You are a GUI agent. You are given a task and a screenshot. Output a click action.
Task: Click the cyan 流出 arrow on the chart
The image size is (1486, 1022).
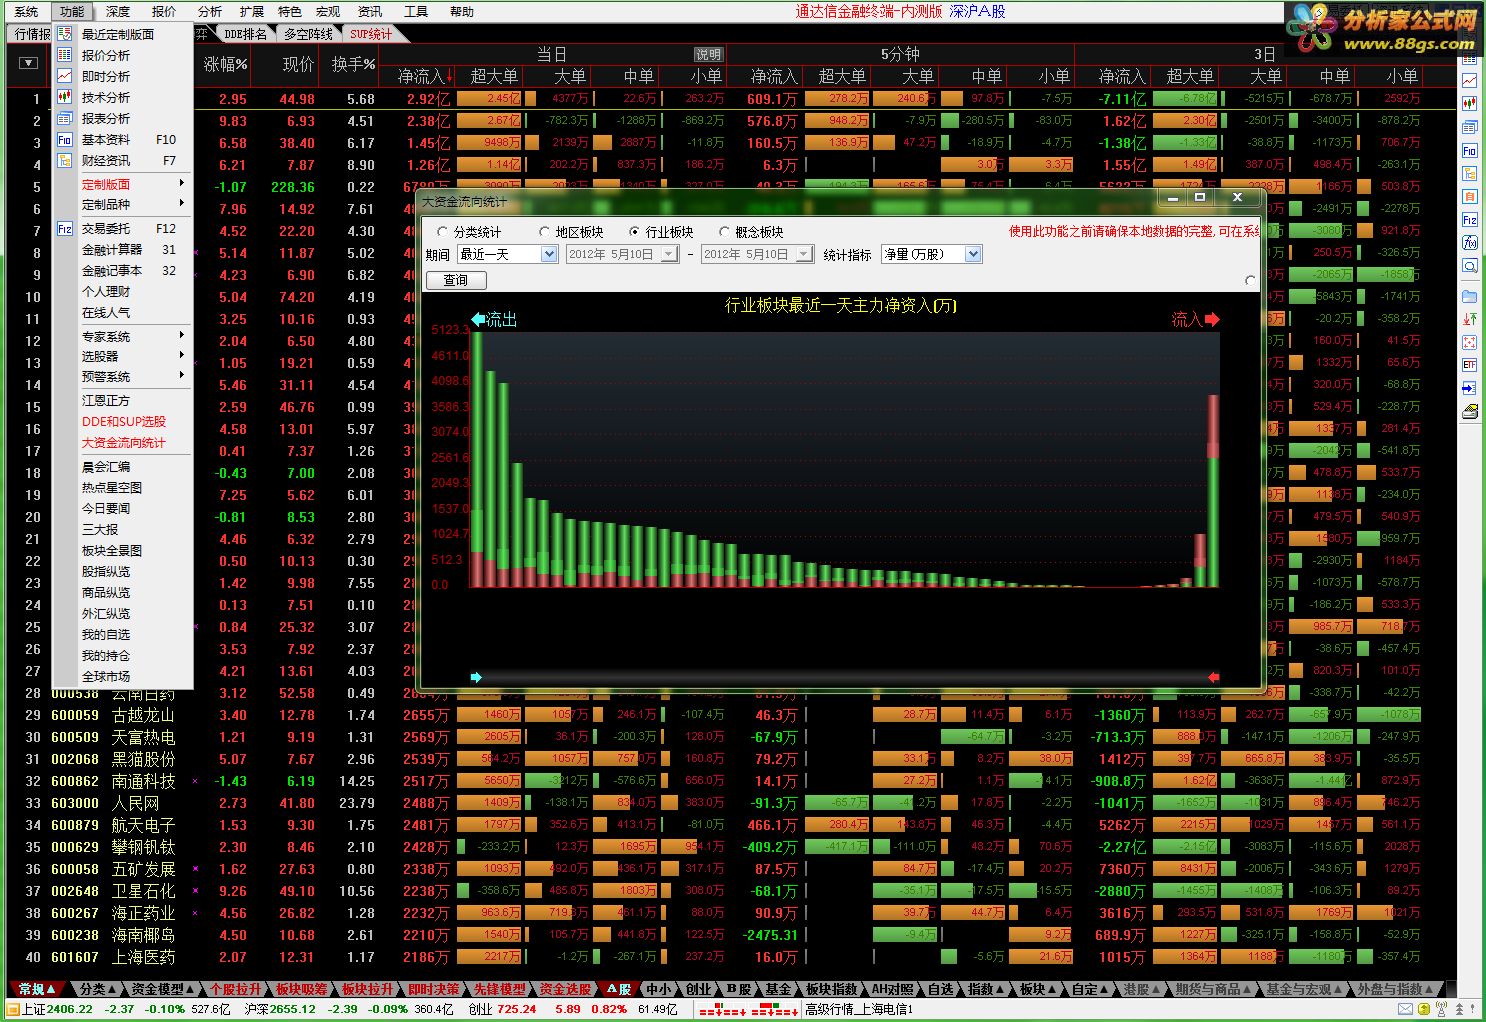click(478, 319)
